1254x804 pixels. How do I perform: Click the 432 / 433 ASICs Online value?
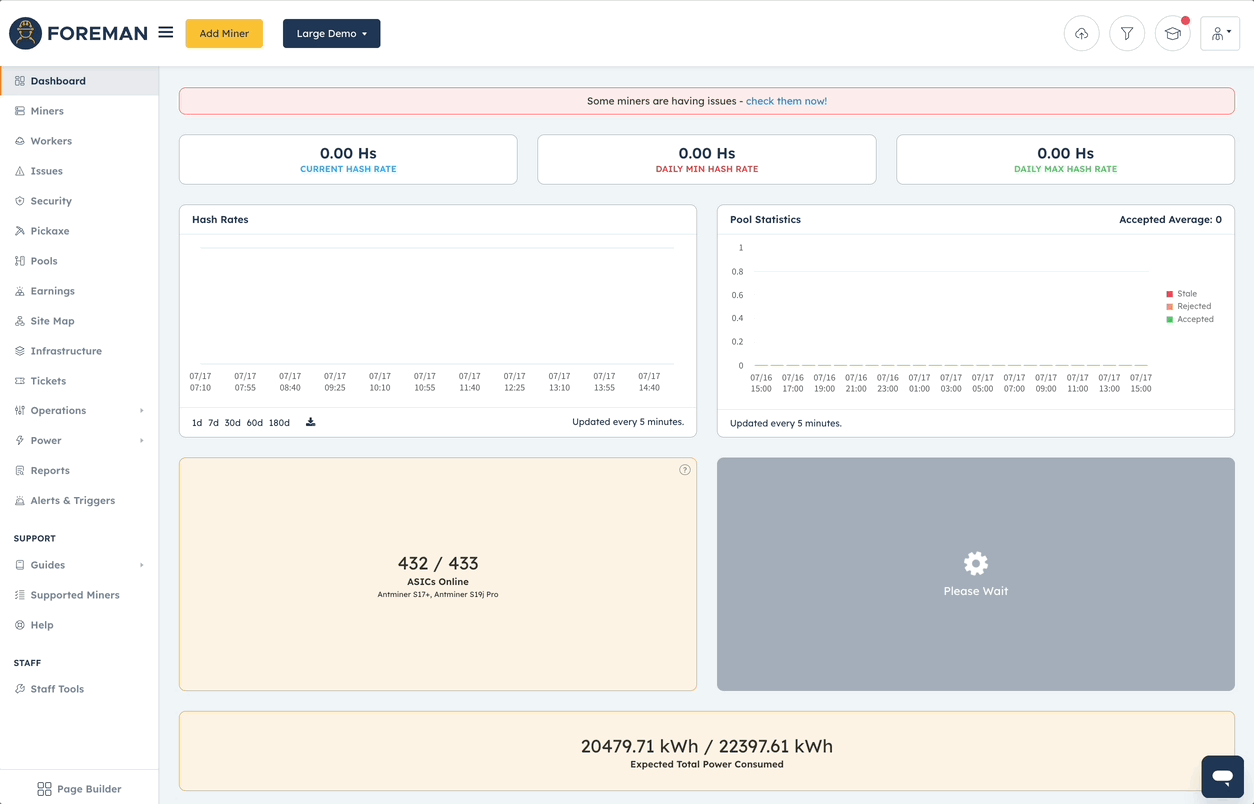[438, 564]
